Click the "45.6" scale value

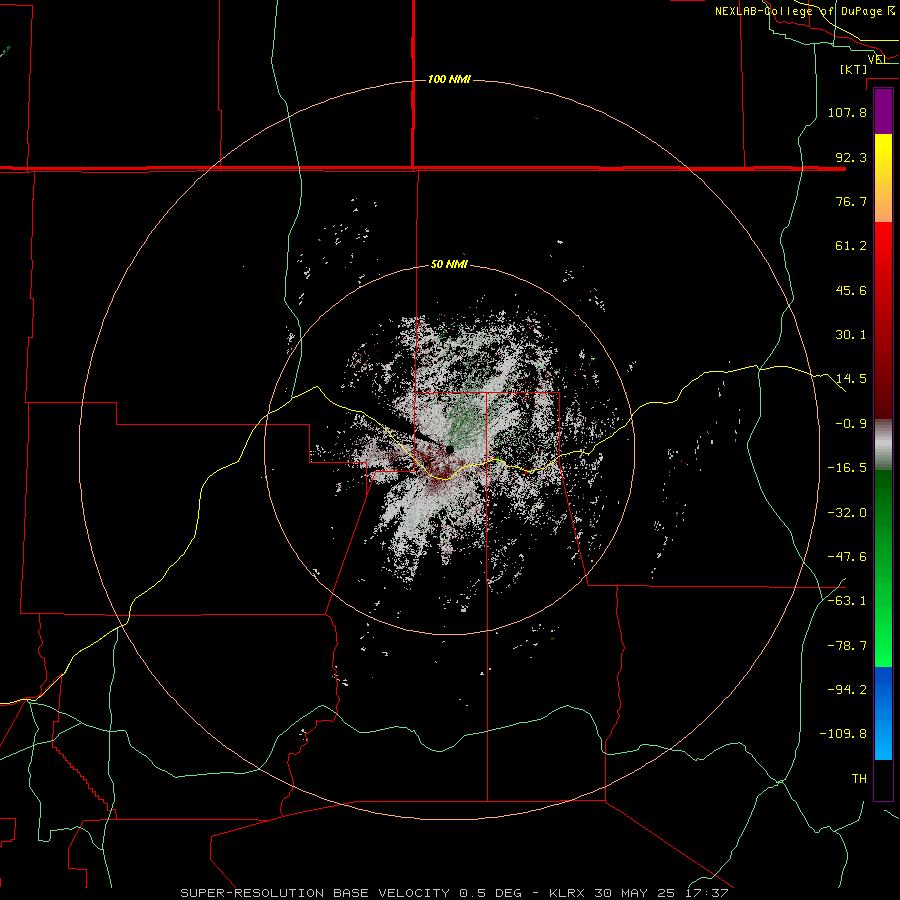coord(851,290)
